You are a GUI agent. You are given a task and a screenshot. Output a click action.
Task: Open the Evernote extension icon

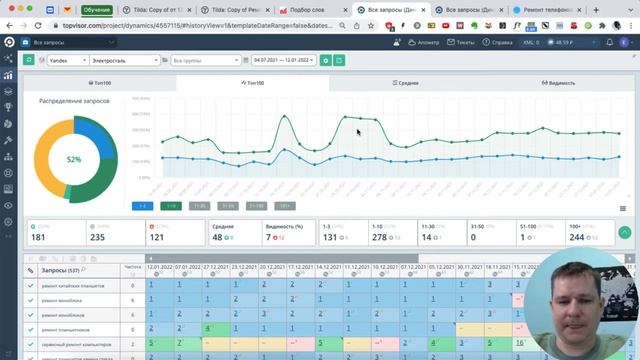(x=474, y=26)
